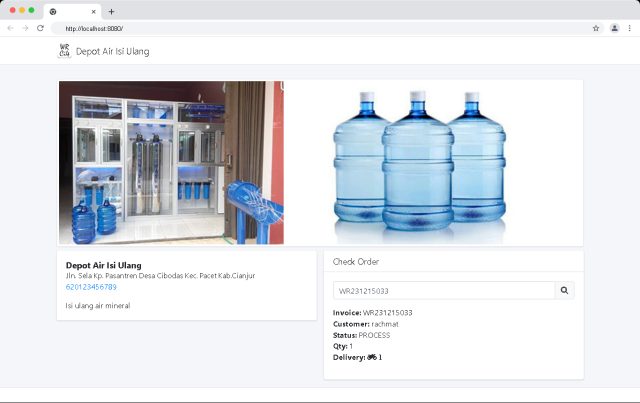Bookmark this page with the star icon
The width and height of the screenshot is (640, 403).
(x=596, y=28)
